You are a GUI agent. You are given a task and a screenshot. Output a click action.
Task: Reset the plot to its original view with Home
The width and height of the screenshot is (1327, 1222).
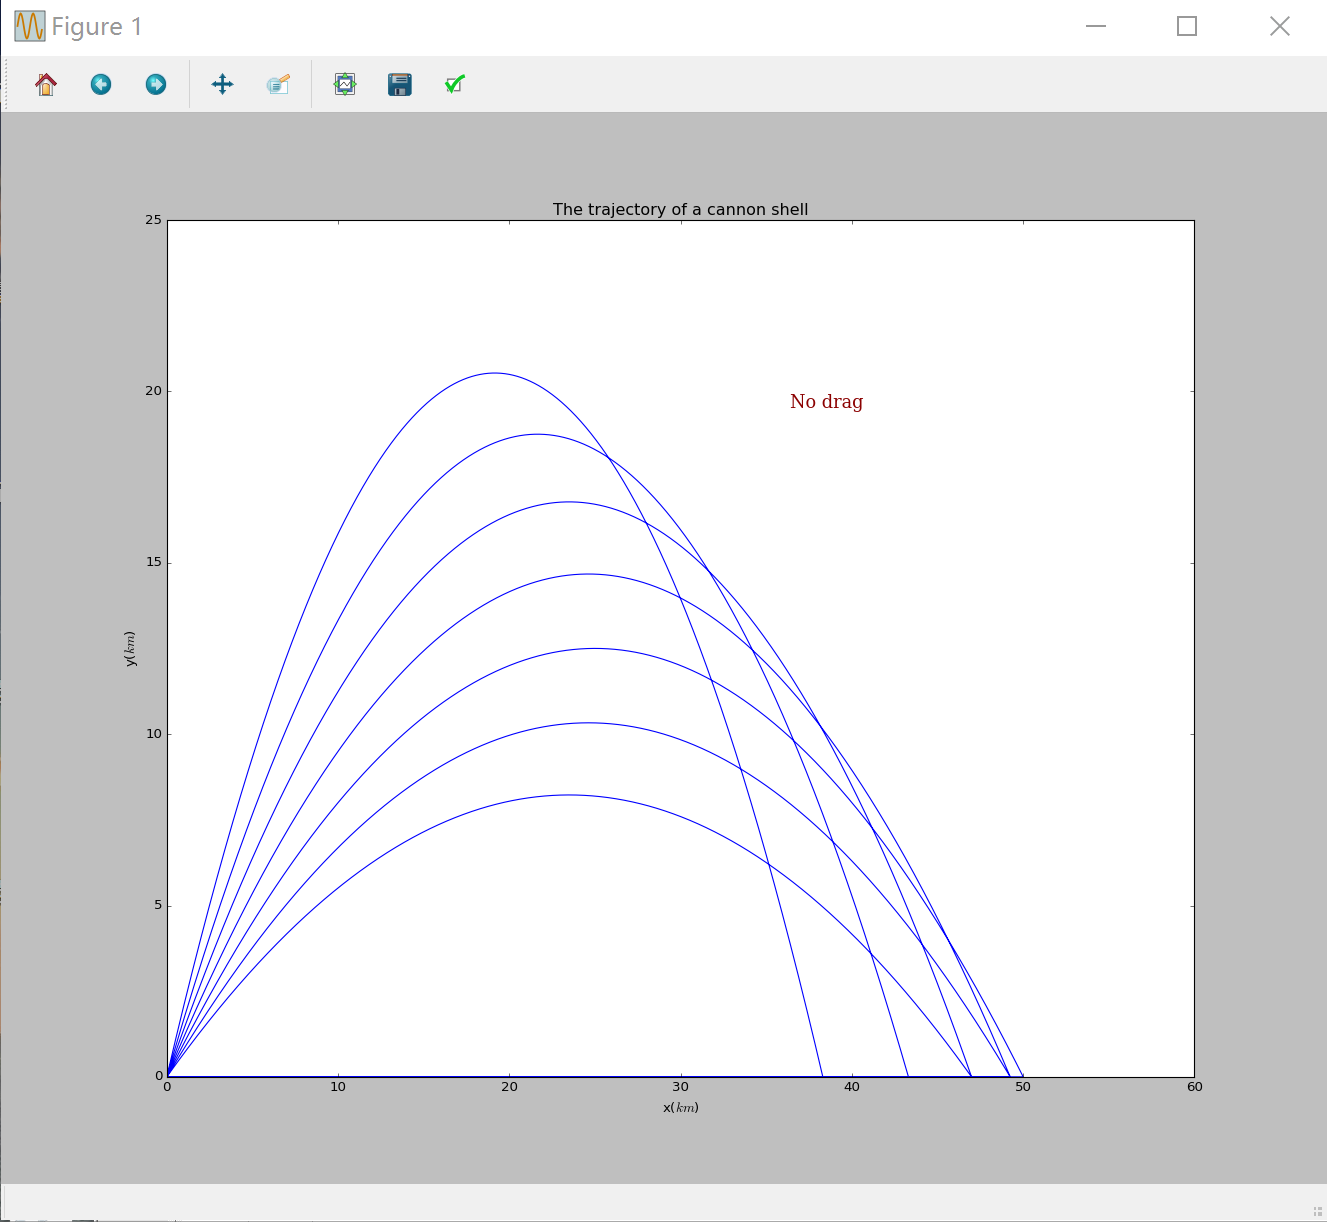click(46, 84)
